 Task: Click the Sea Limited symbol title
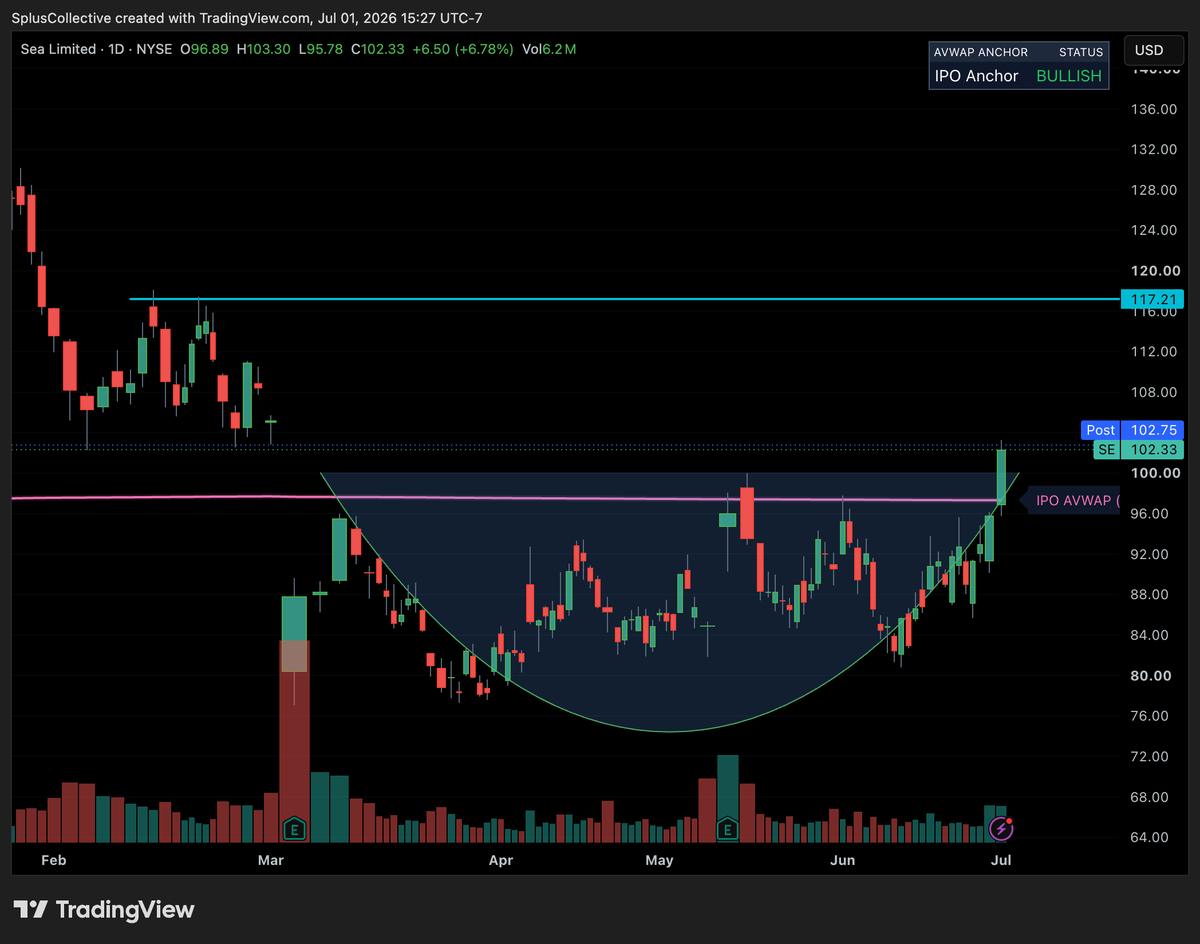click(58, 49)
